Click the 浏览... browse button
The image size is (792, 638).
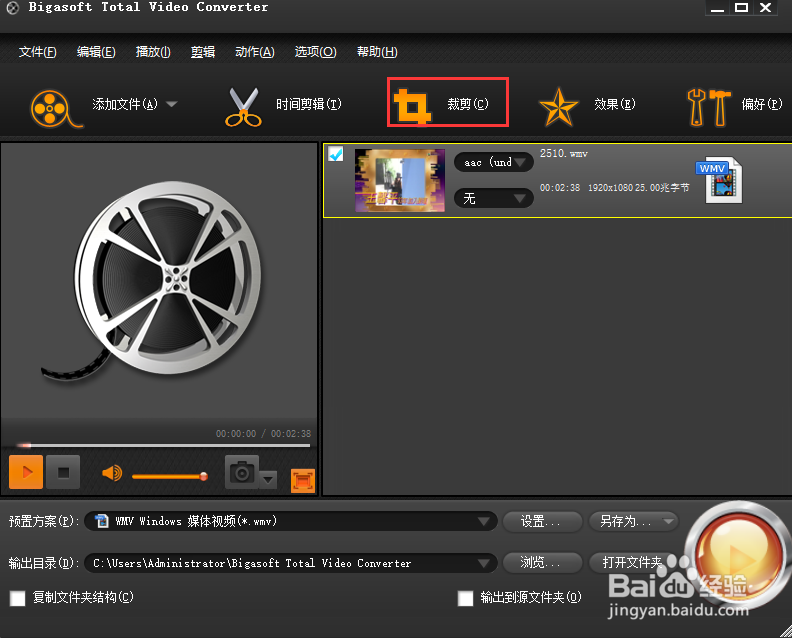pos(542,562)
